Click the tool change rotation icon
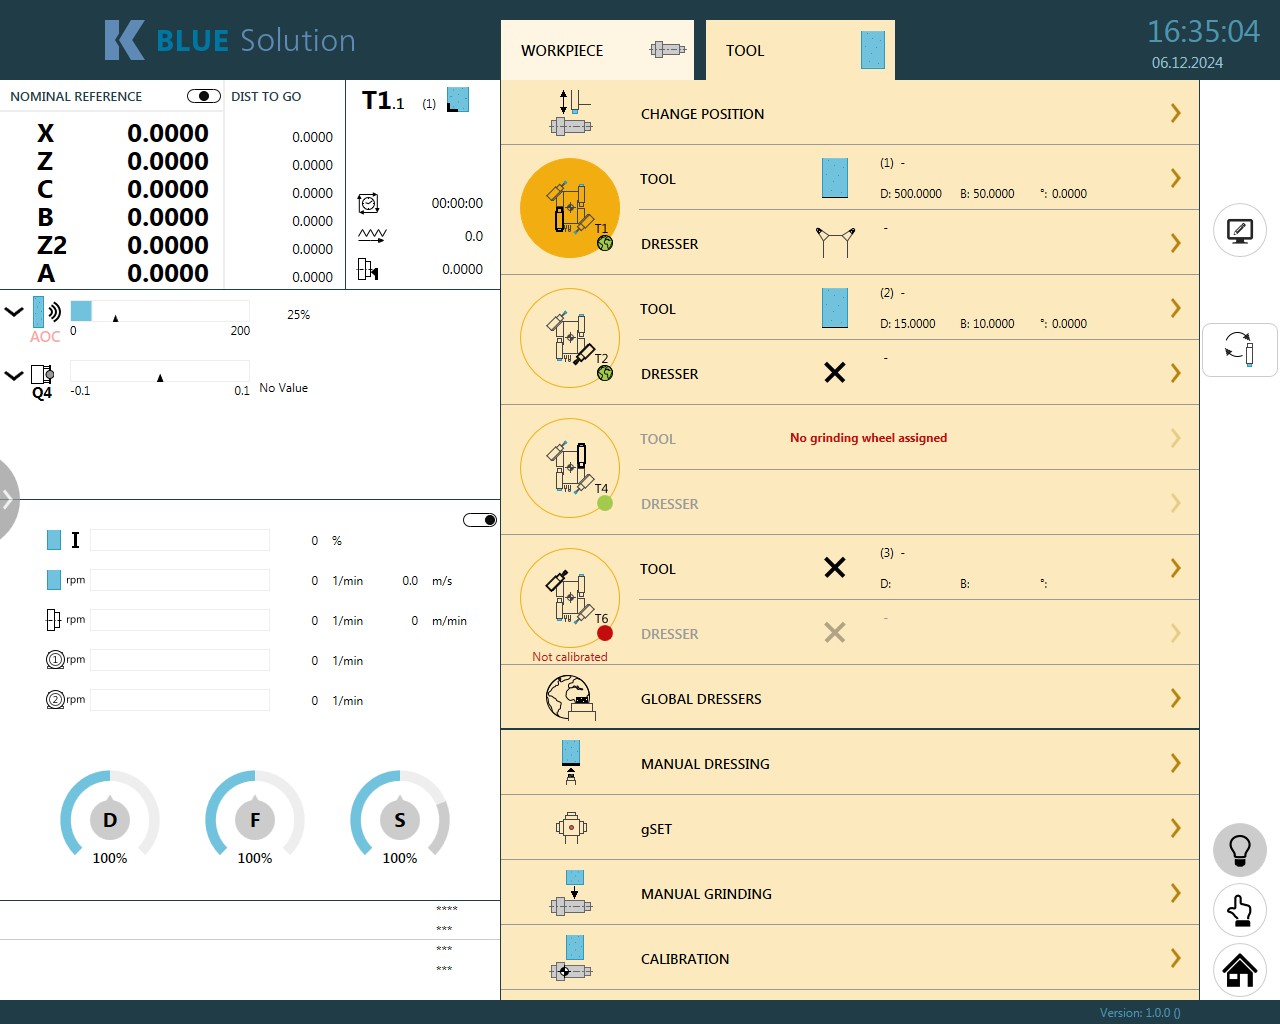The height and width of the screenshot is (1024, 1280). tap(1240, 350)
